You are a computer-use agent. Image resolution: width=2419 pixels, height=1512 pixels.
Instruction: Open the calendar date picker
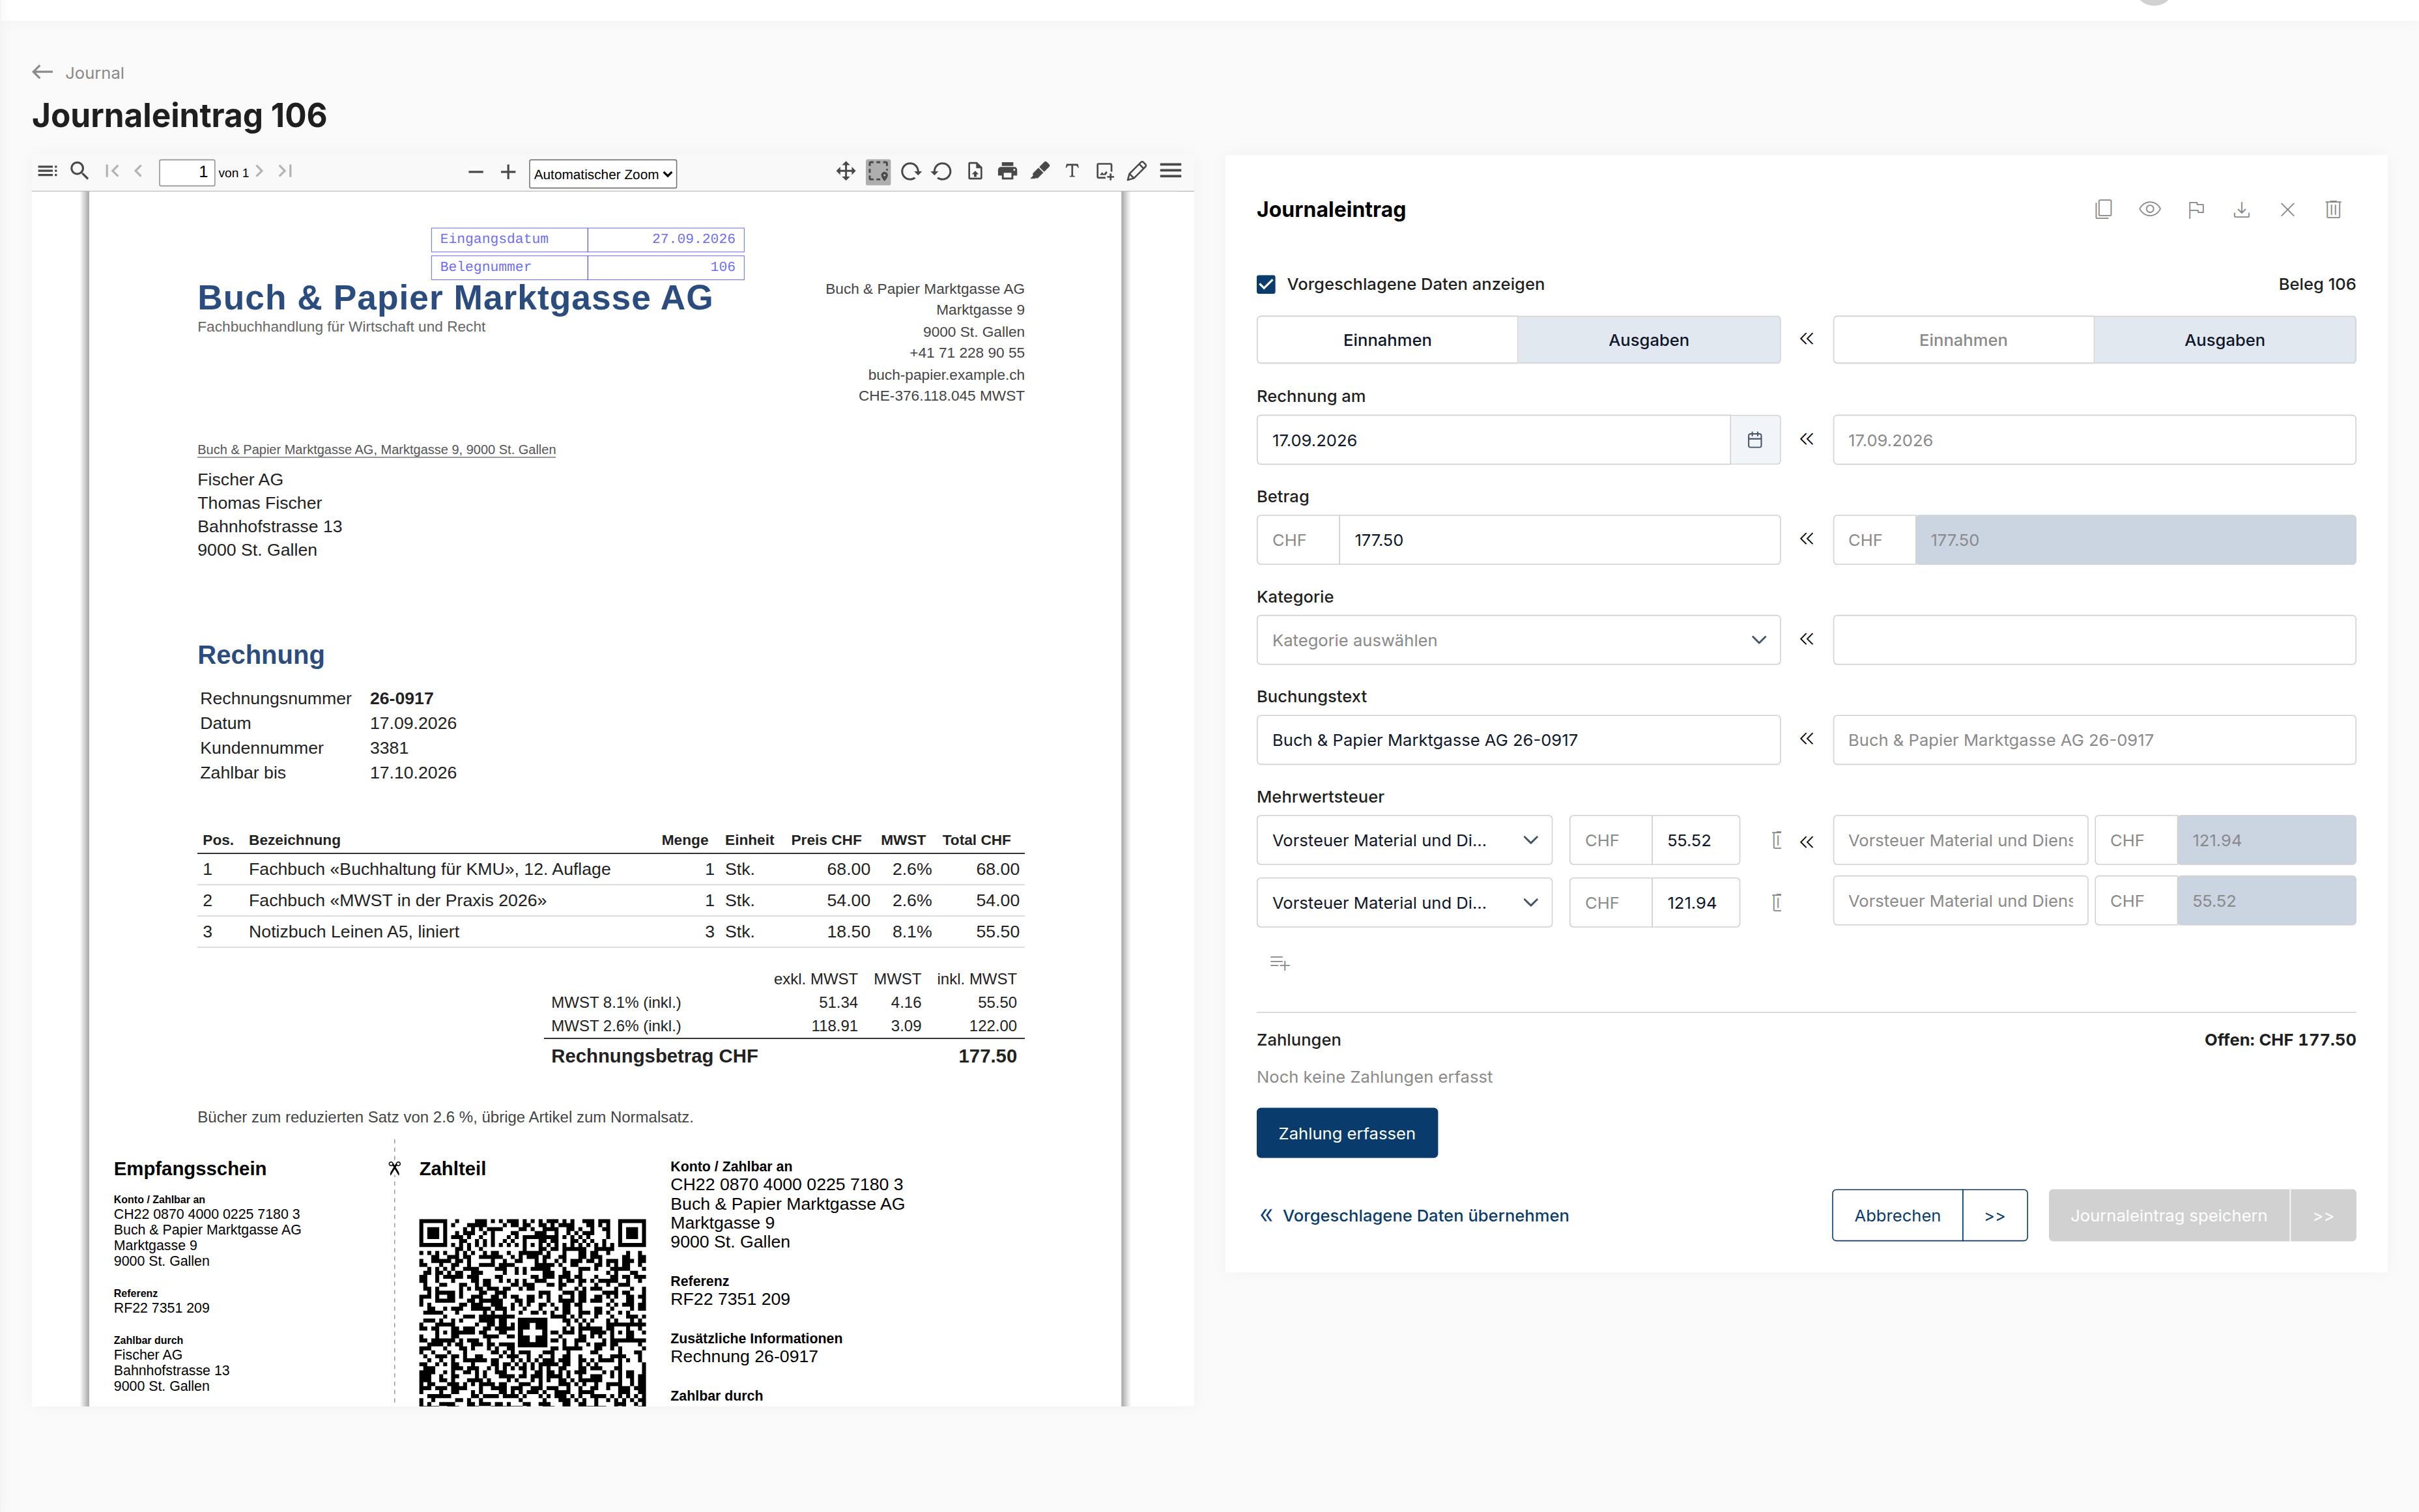1755,440
